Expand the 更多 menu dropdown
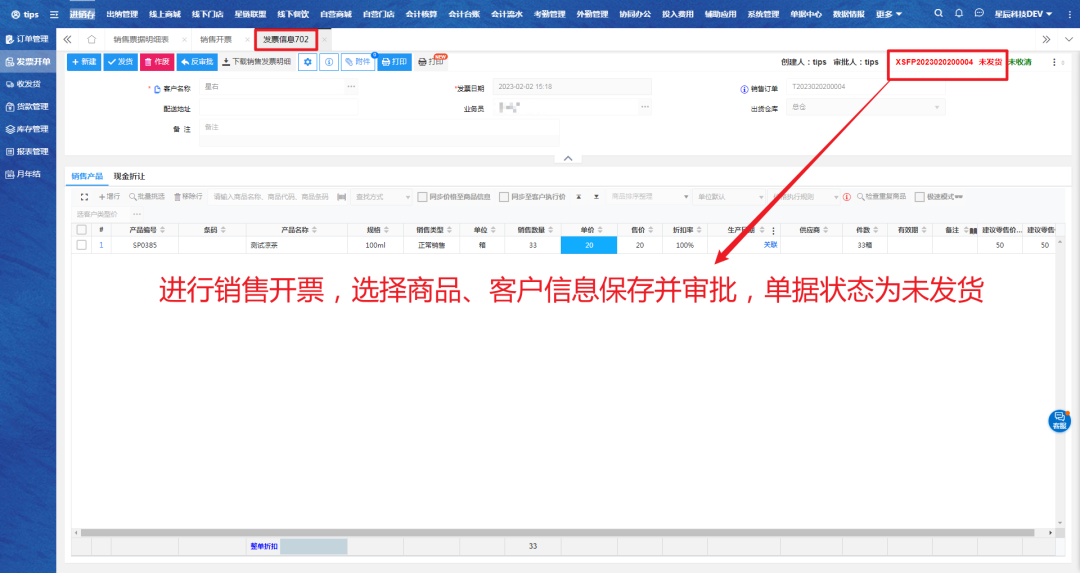This screenshot has width=1080, height=573. 888,14
